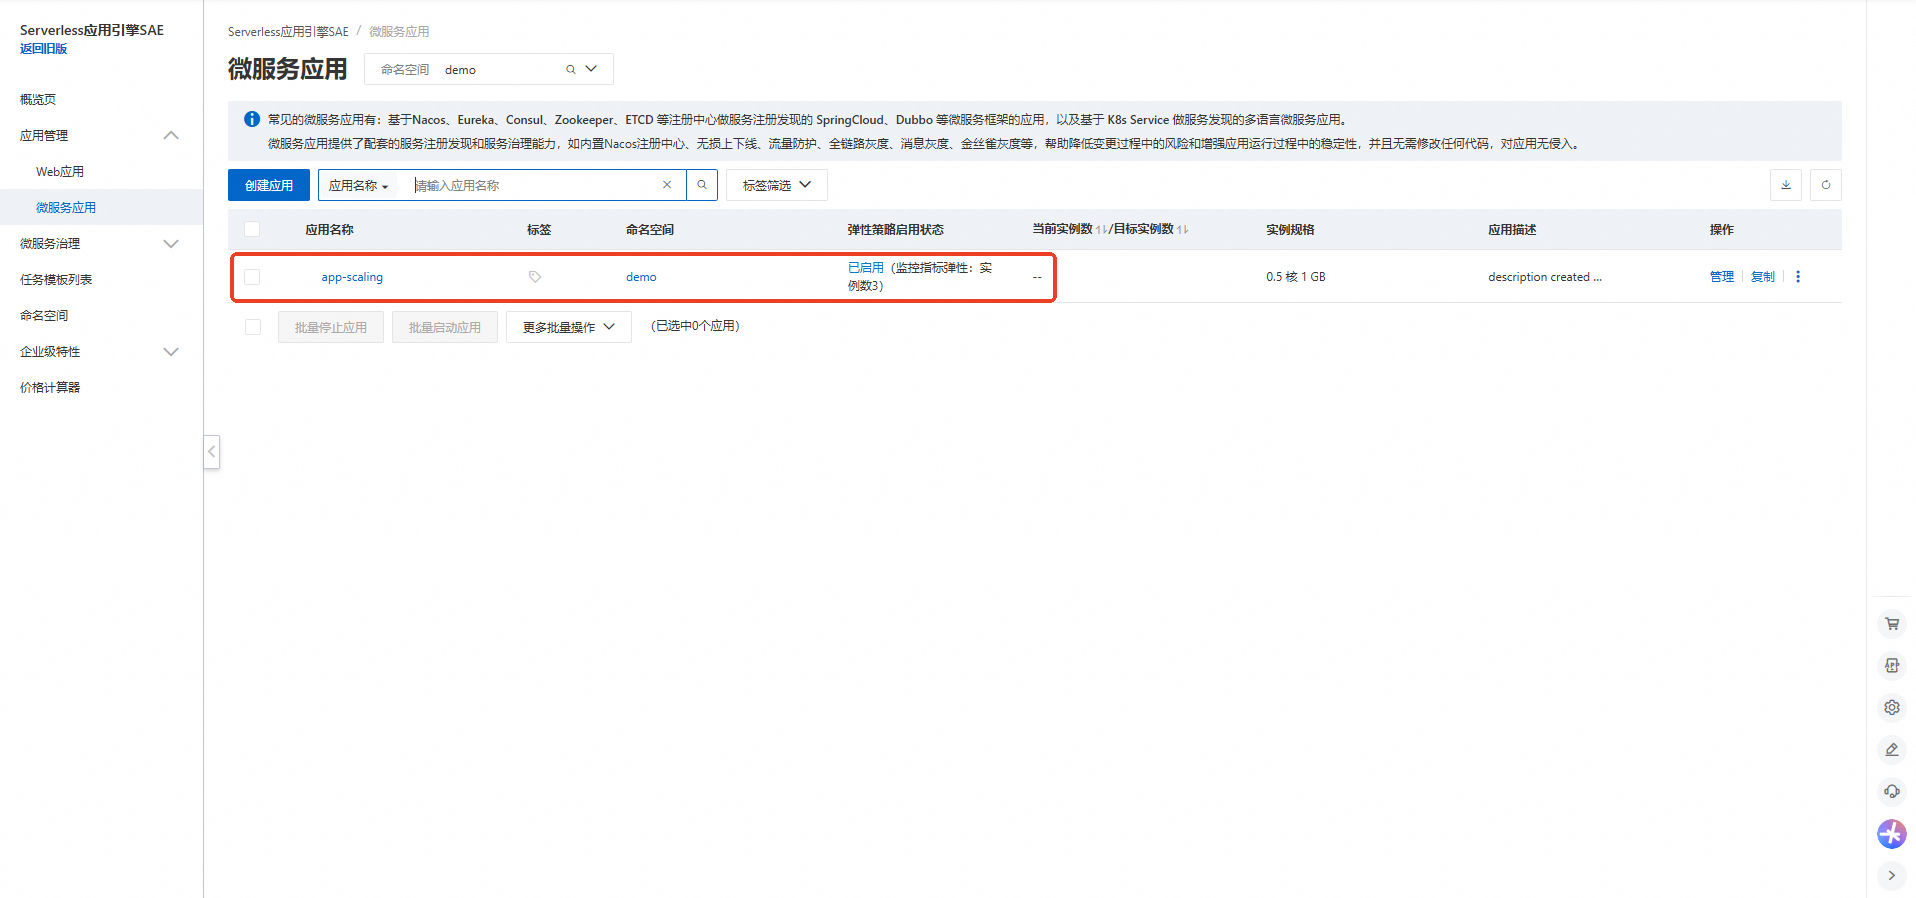Click the 返回旧版 link
1916x898 pixels.
[x=44, y=48]
